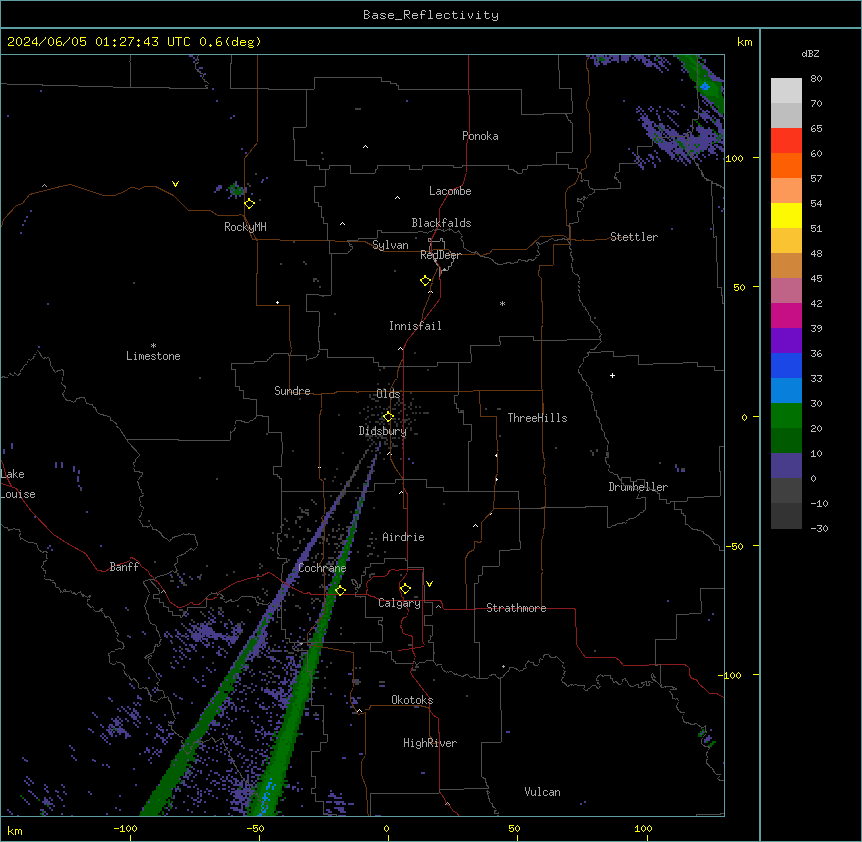
Task: Click the Base_Reflectivity title text
Action: pos(431,15)
